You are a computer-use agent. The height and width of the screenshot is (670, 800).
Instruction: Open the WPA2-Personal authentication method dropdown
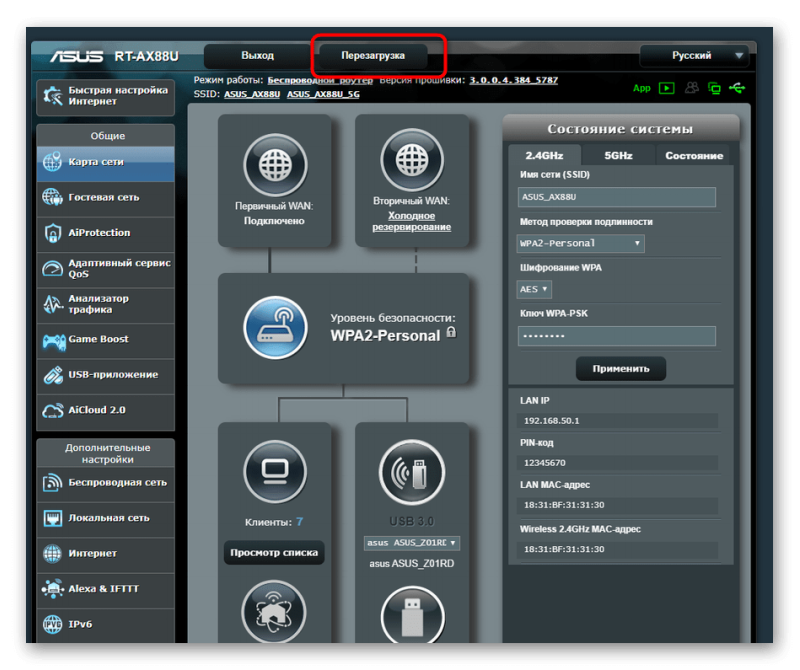tap(580, 243)
